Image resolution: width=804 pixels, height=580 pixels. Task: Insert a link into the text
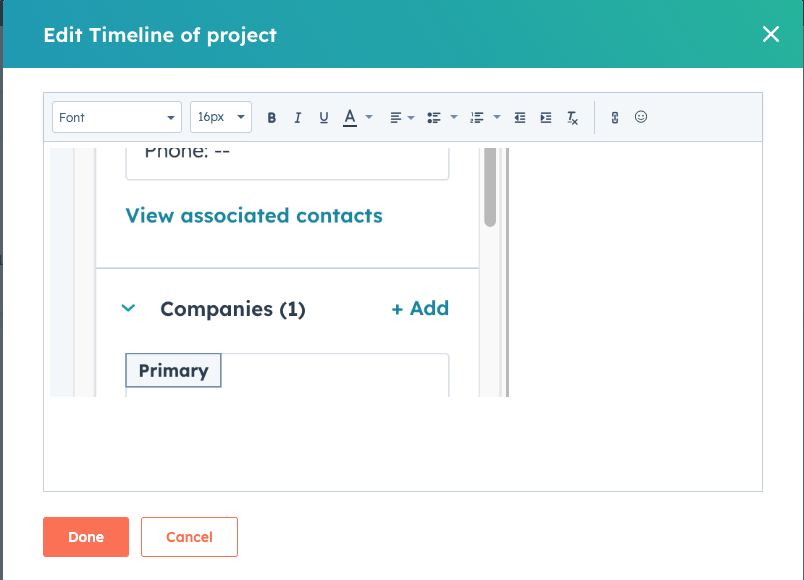pyautogui.click(x=614, y=117)
